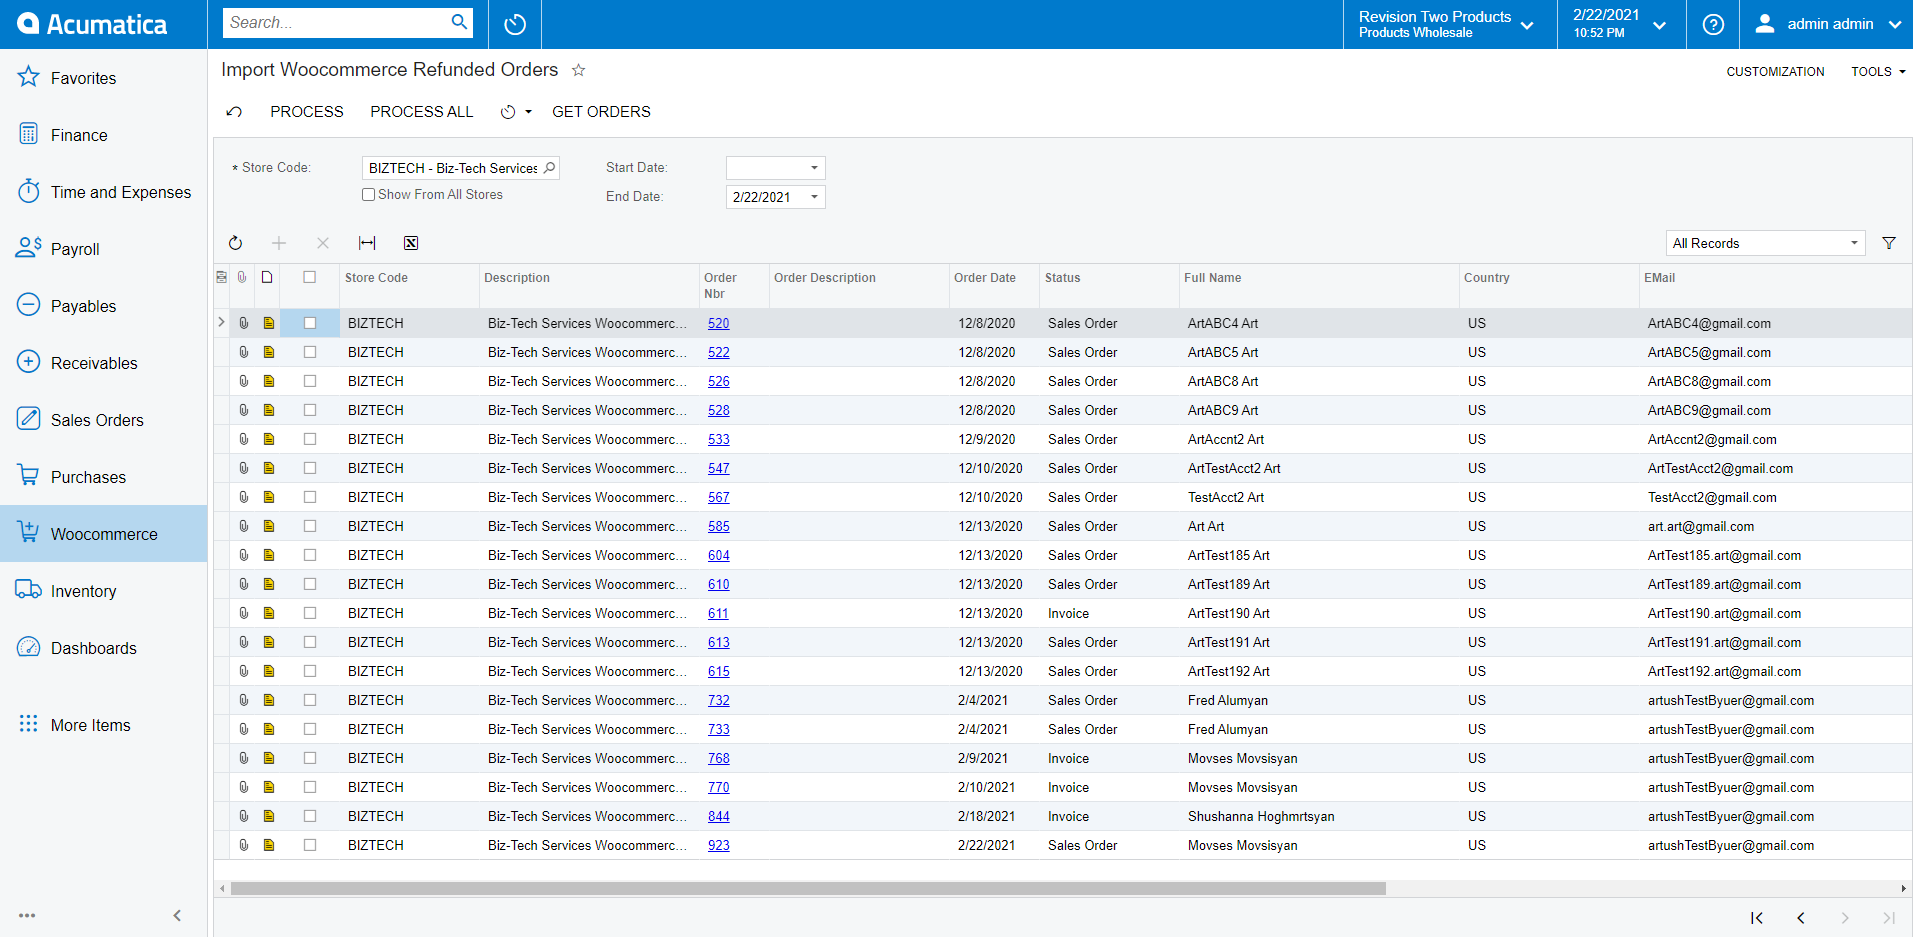Viewport: 1913px width, 937px height.
Task: Open the admin admin user menu
Action: click(1827, 24)
